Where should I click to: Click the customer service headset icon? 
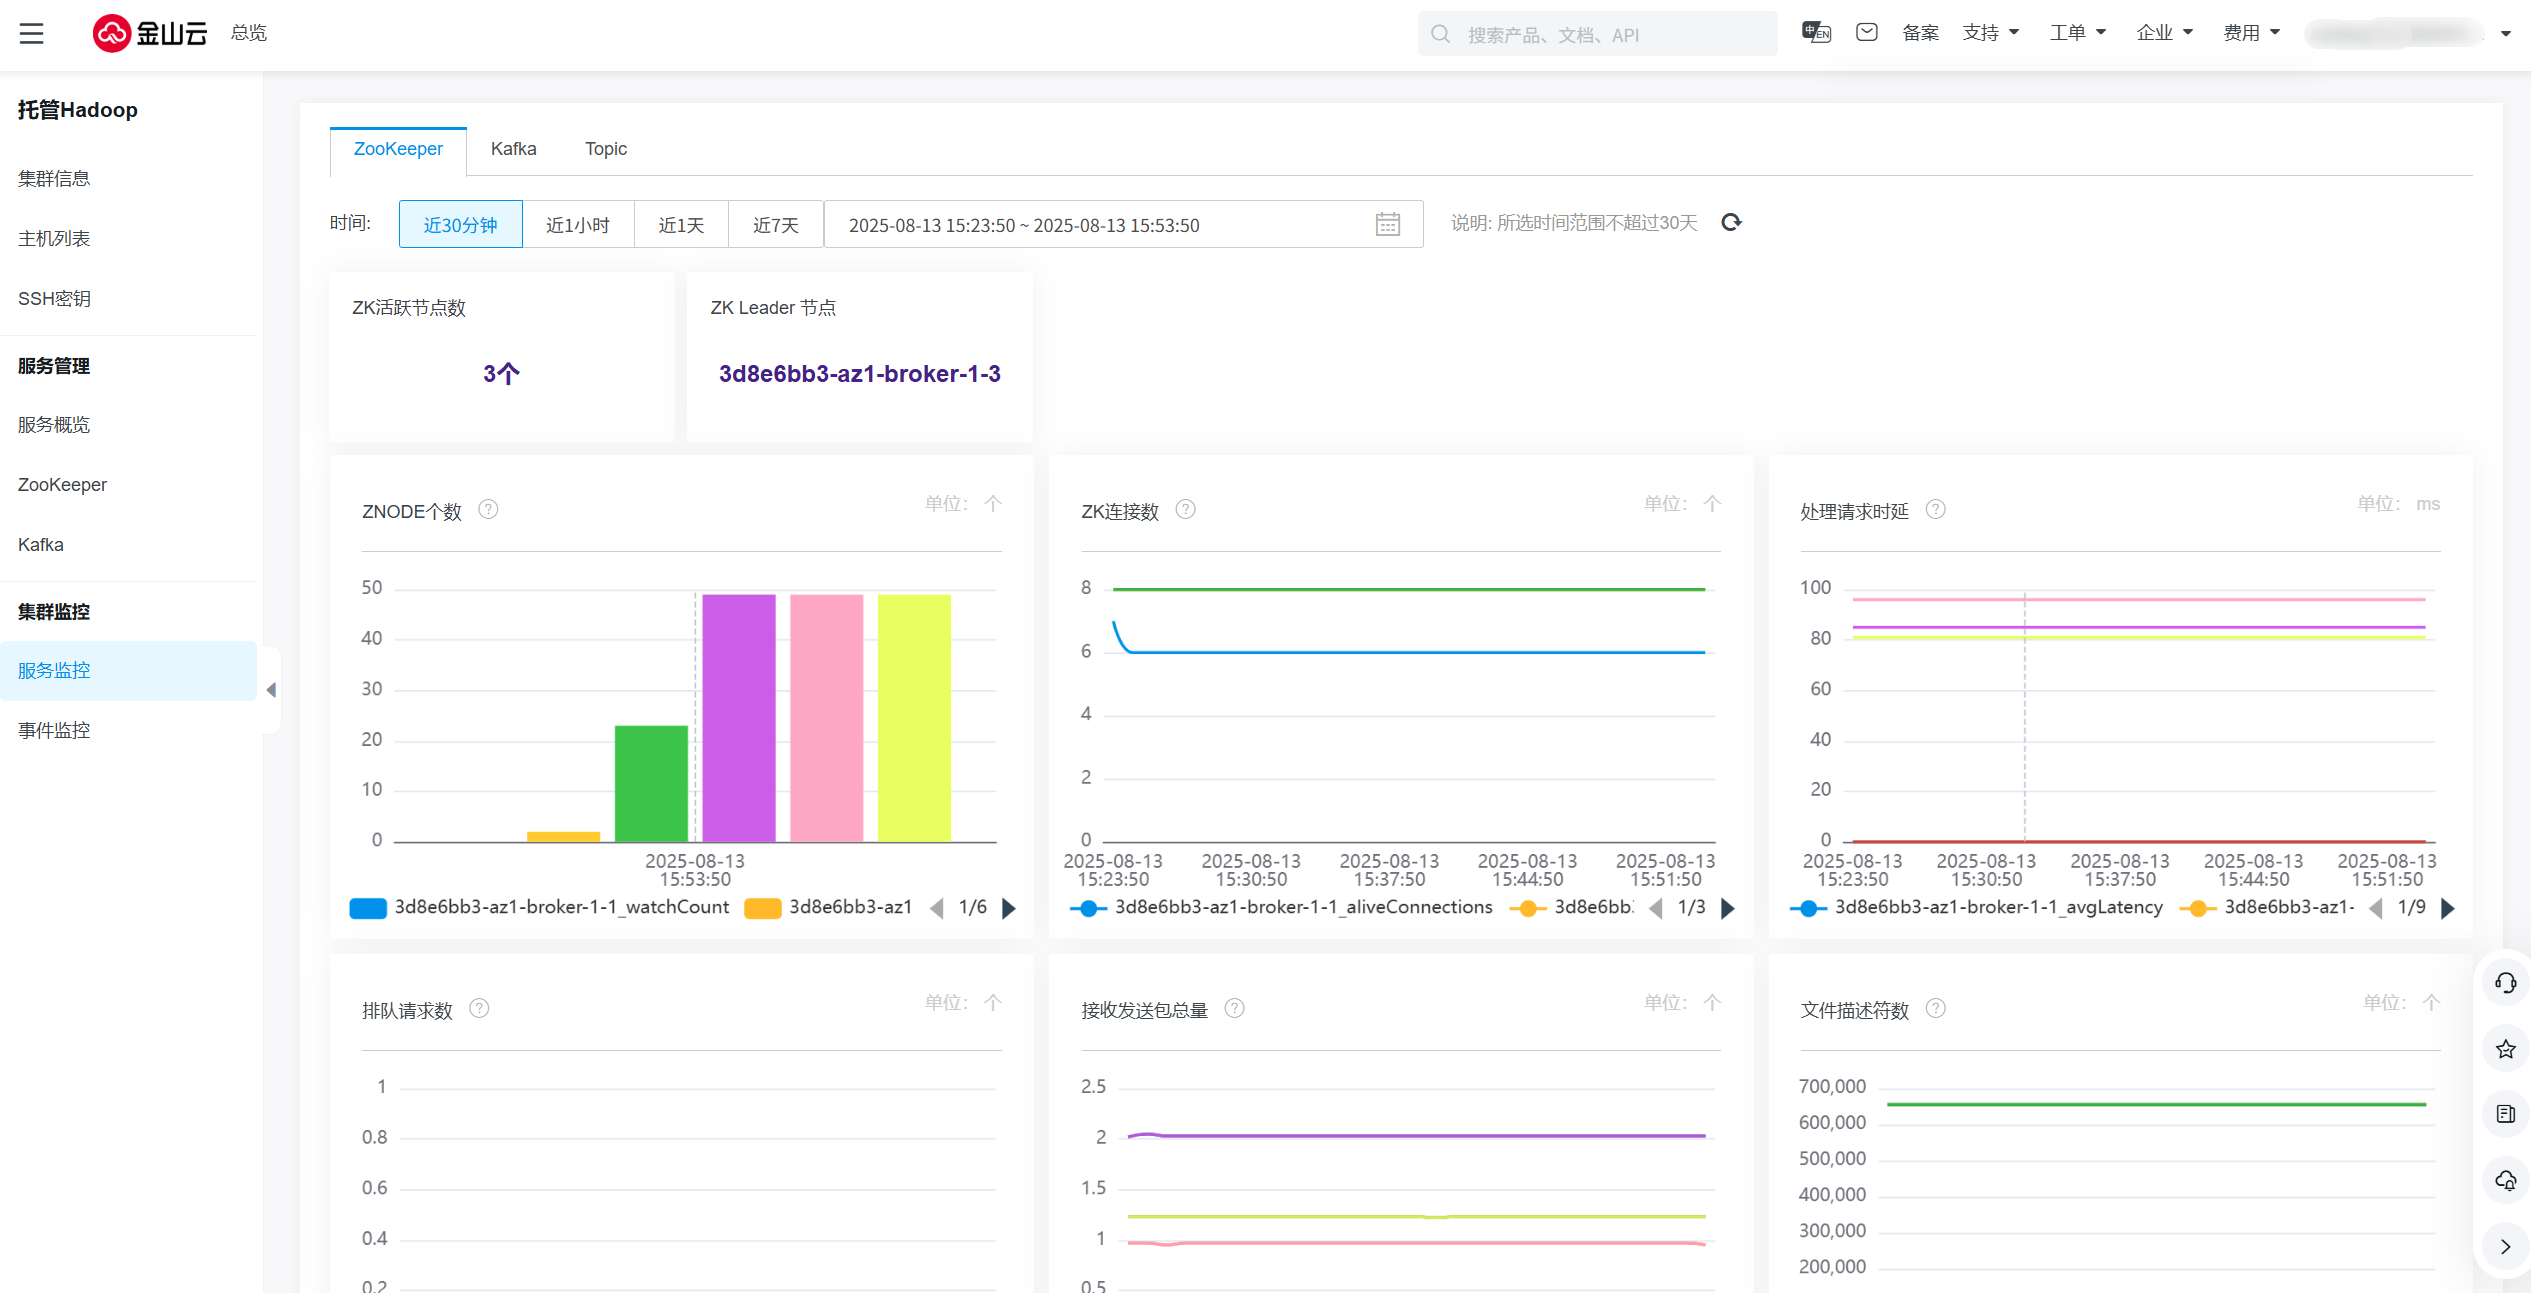[2505, 983]
